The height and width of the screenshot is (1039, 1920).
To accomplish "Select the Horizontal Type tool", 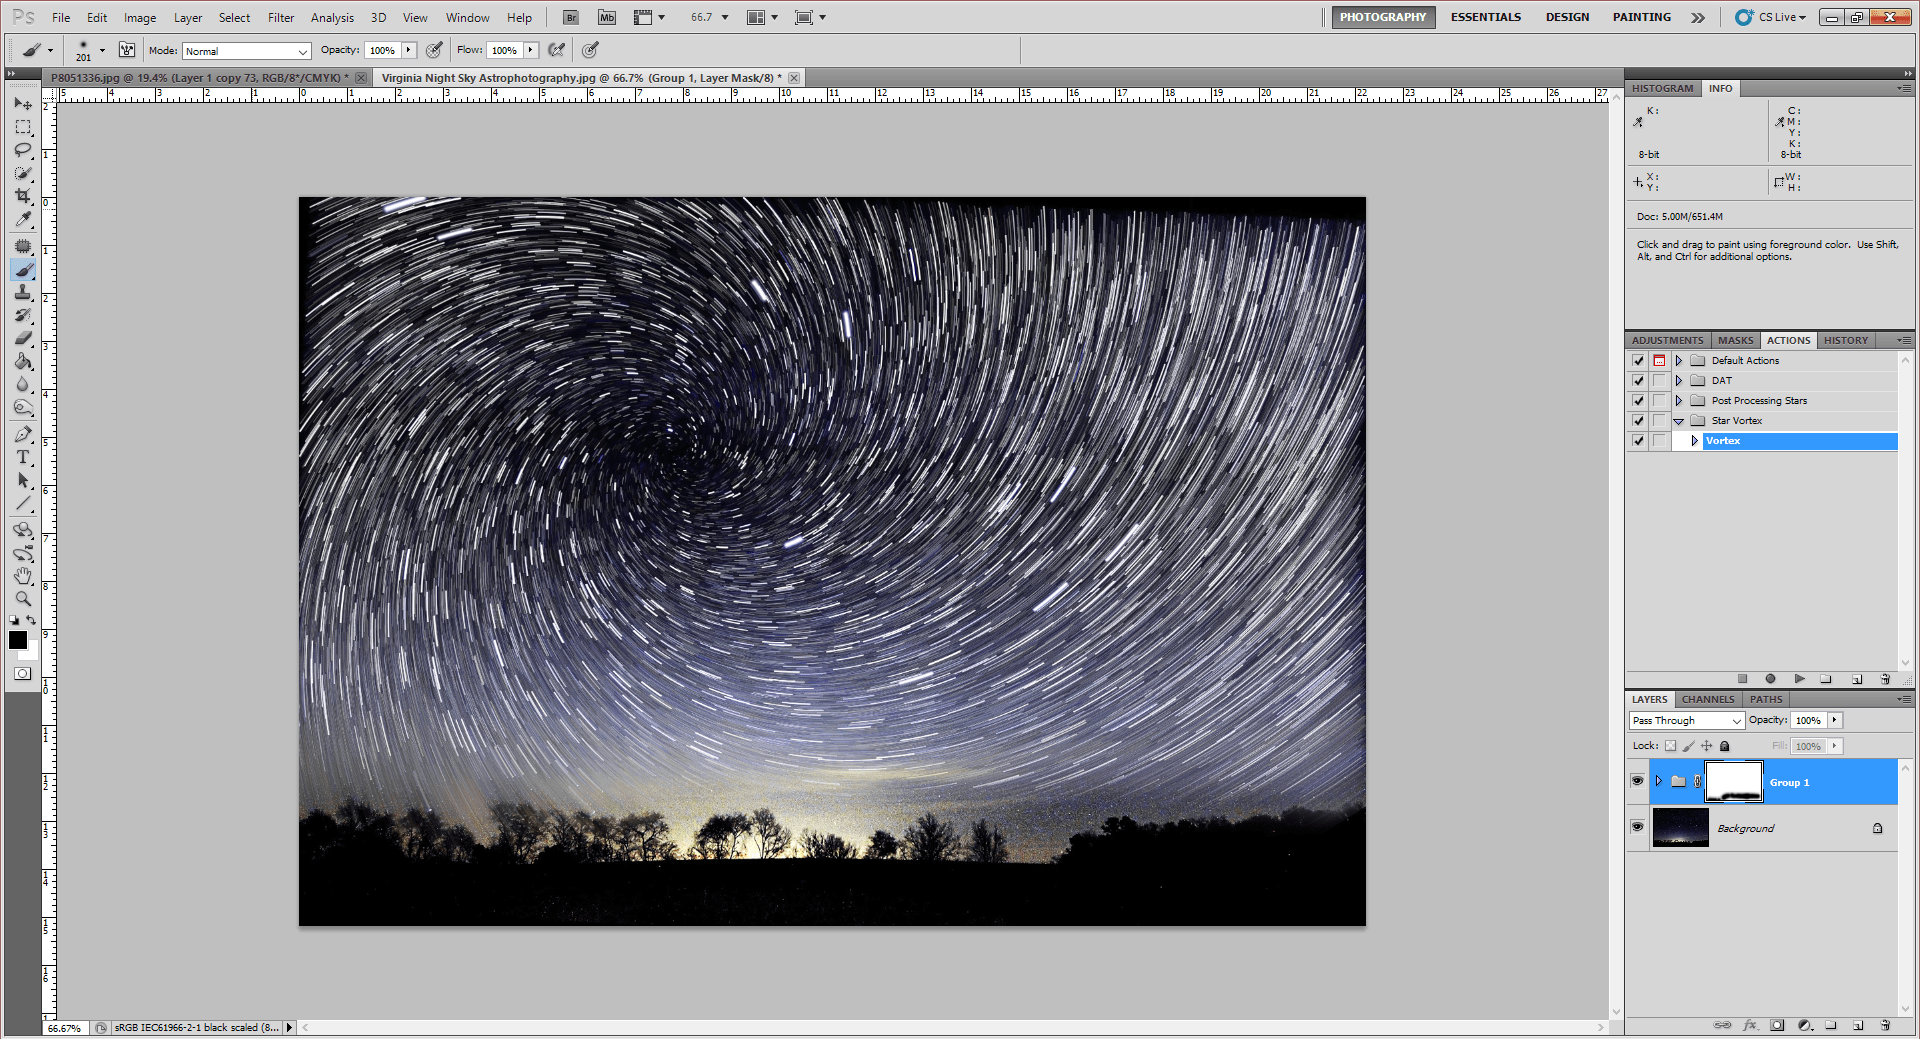I will pyautogui.click(x=23, y=457).
